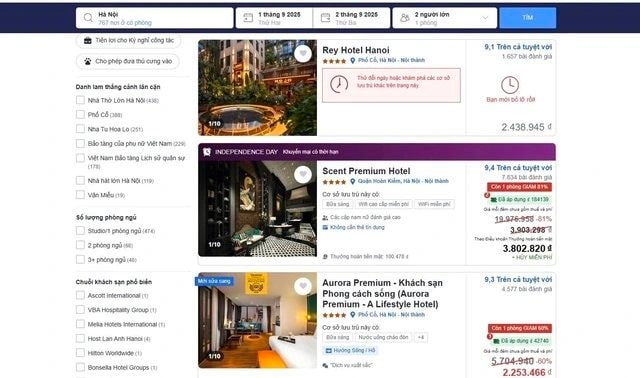Click the search magnifier icon beside Hà Nội

pyautogui.click(x=88, y=18)
